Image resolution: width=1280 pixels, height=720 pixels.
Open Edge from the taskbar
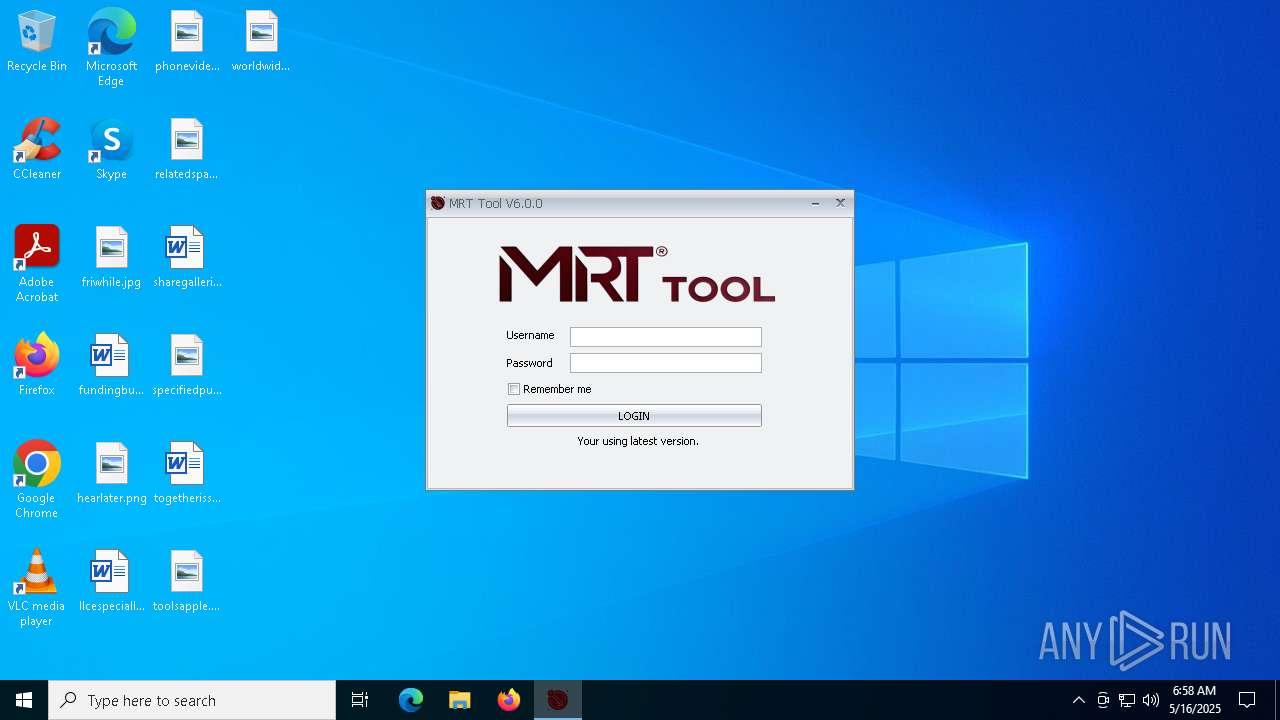pos(411,700)
